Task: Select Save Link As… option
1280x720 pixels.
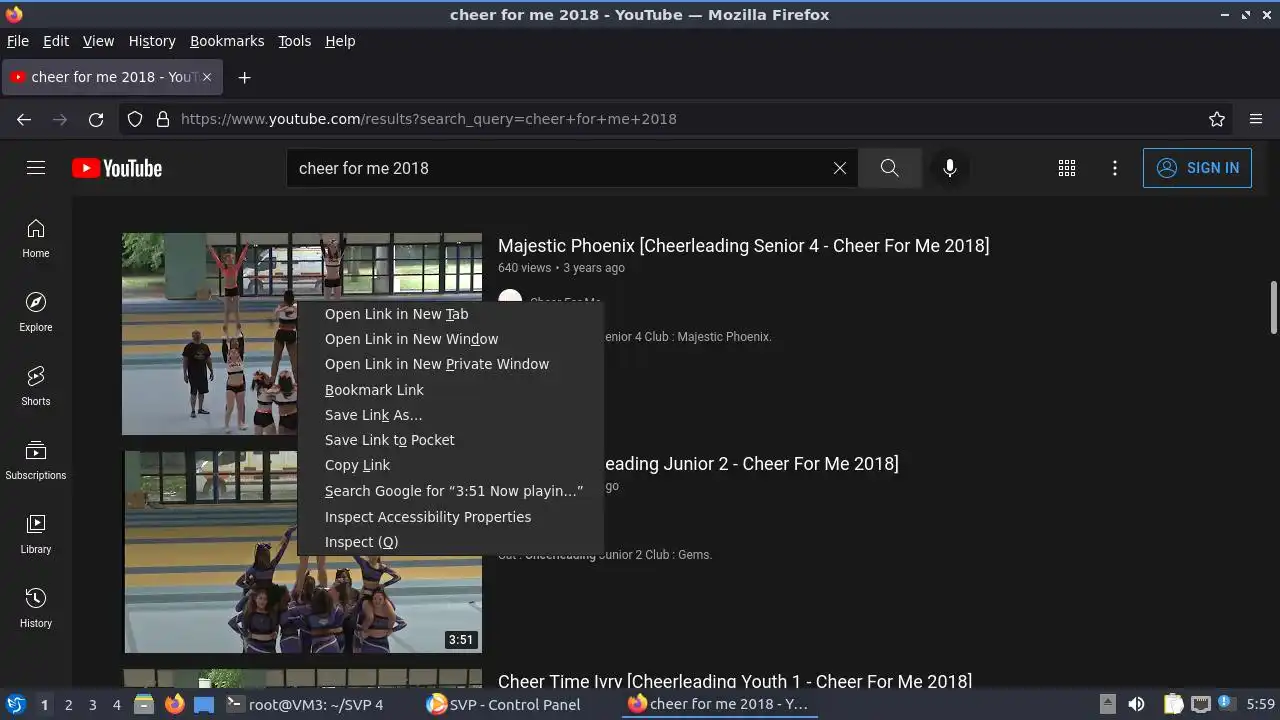Action: tap(450, 415)
